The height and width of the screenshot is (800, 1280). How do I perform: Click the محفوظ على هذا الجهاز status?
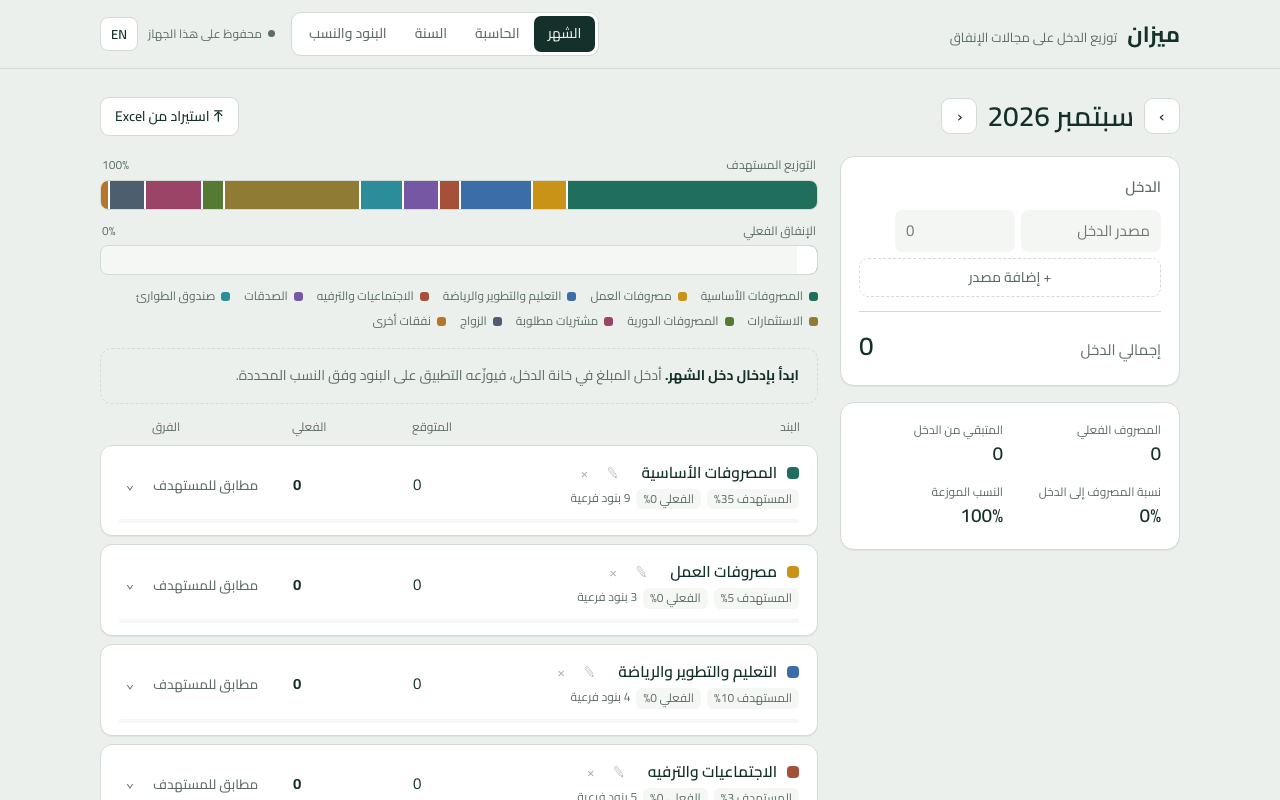(x=211, y=34)
